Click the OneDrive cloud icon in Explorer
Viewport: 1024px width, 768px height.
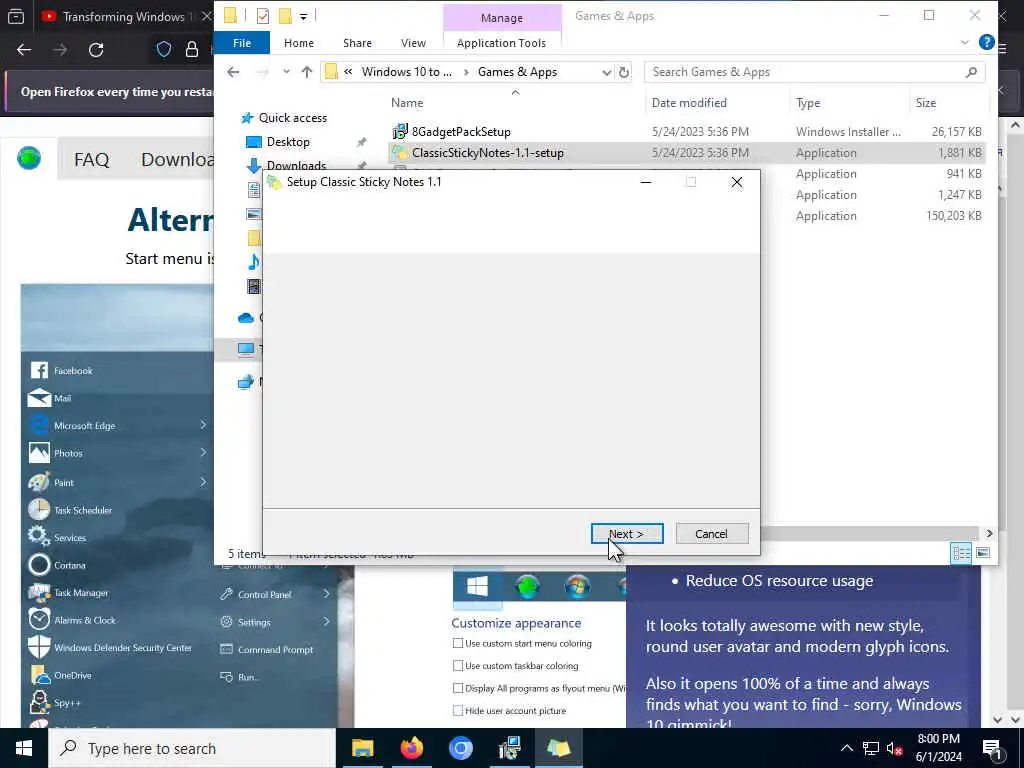click(246, 318)
